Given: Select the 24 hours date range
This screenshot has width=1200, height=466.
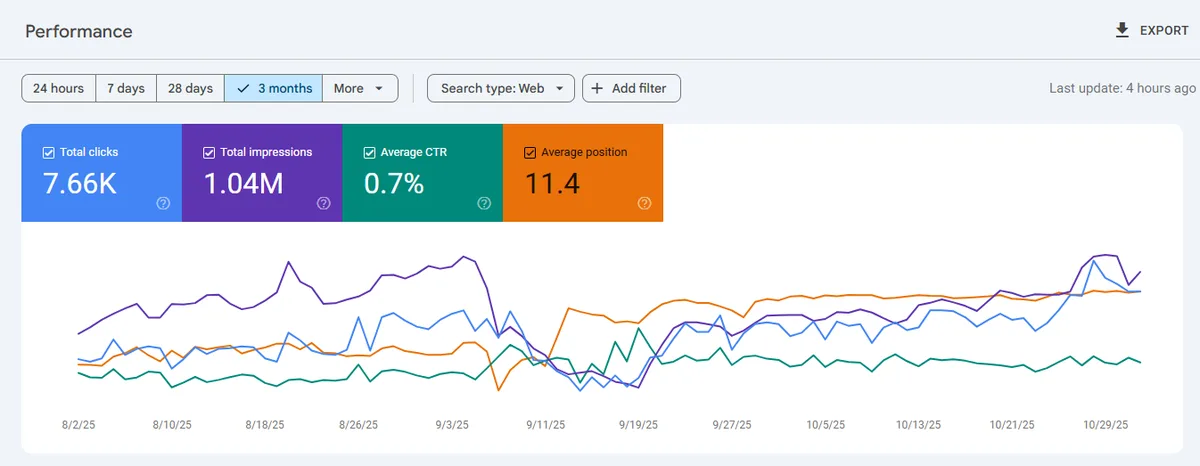Looking at the screenshot, I should (x=59, y=88).
